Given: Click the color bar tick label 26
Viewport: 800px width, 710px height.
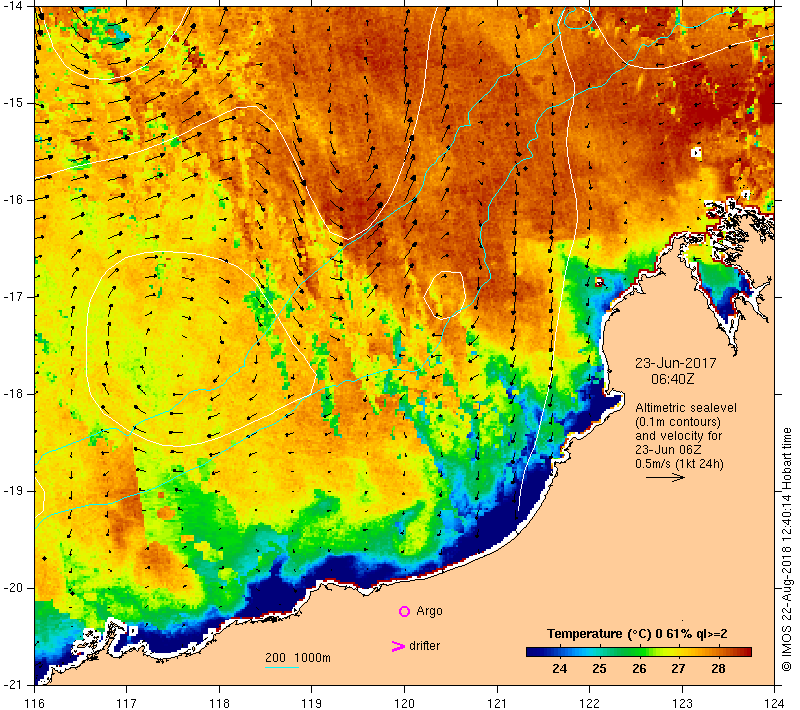Looking at the screenshot, I should [639, 669].
